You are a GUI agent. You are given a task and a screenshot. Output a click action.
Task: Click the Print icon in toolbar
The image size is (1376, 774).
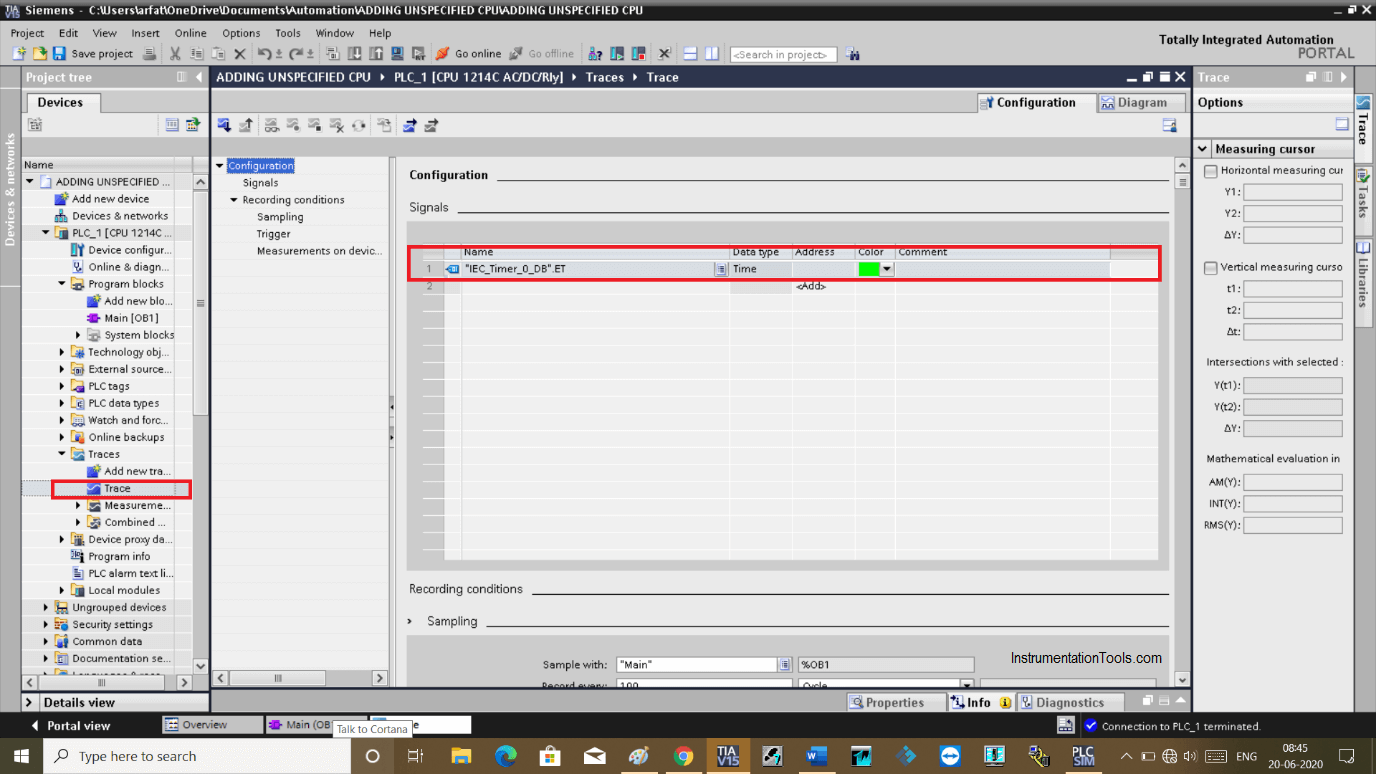[150, 54]
